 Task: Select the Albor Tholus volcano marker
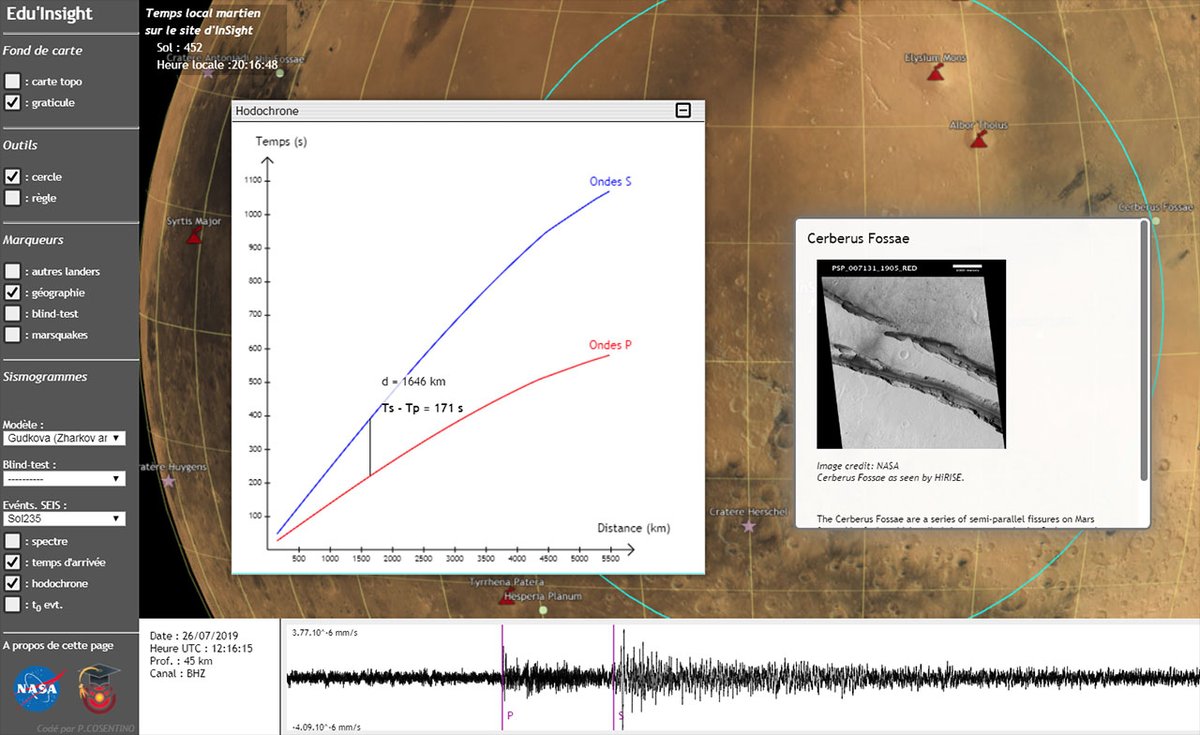[978, 141]
